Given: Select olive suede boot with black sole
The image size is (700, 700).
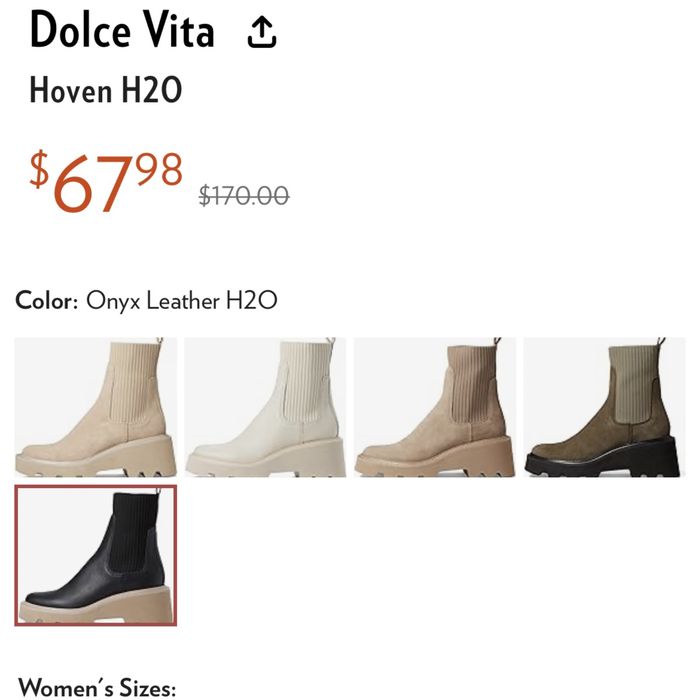Looking at the screenshot, I should [x=604, y=407].
